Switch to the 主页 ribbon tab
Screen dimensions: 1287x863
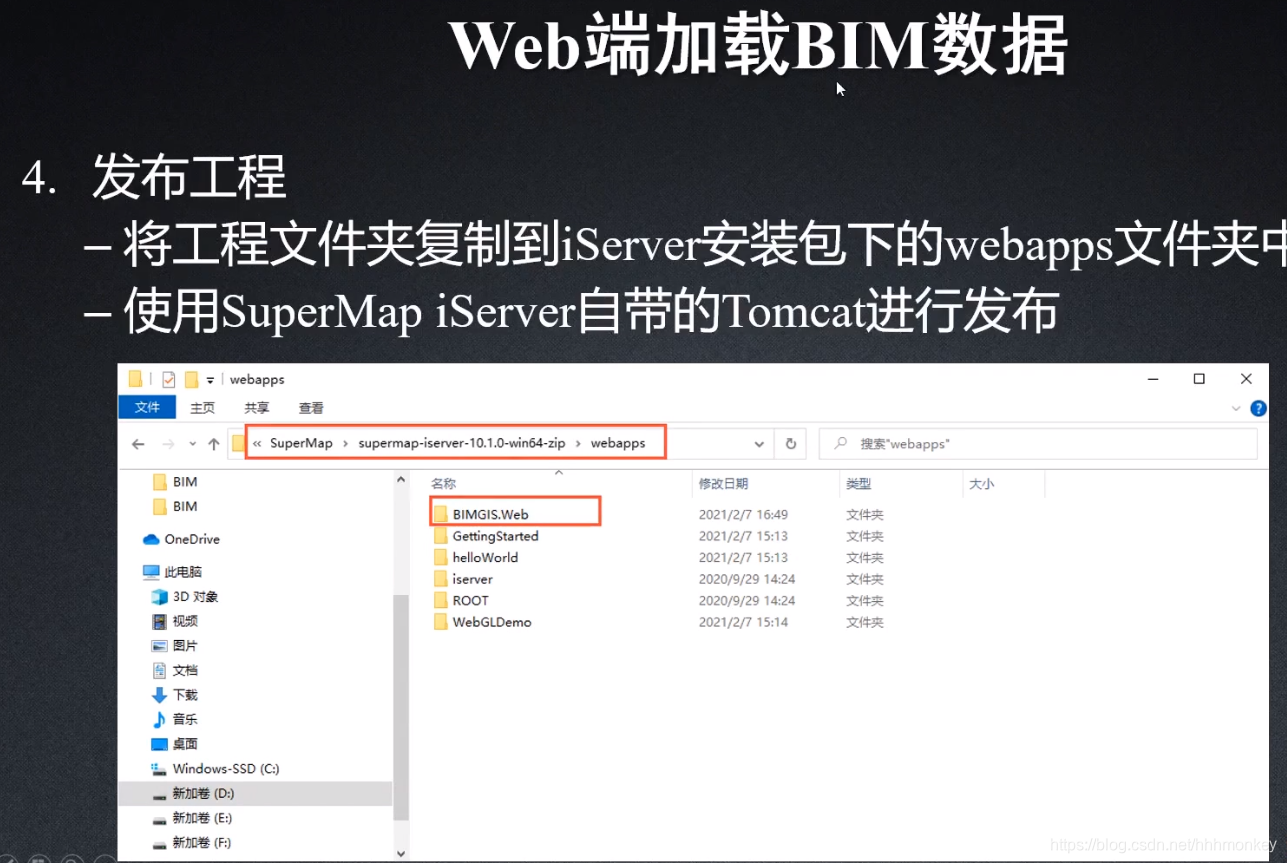[x=202, y=408]
